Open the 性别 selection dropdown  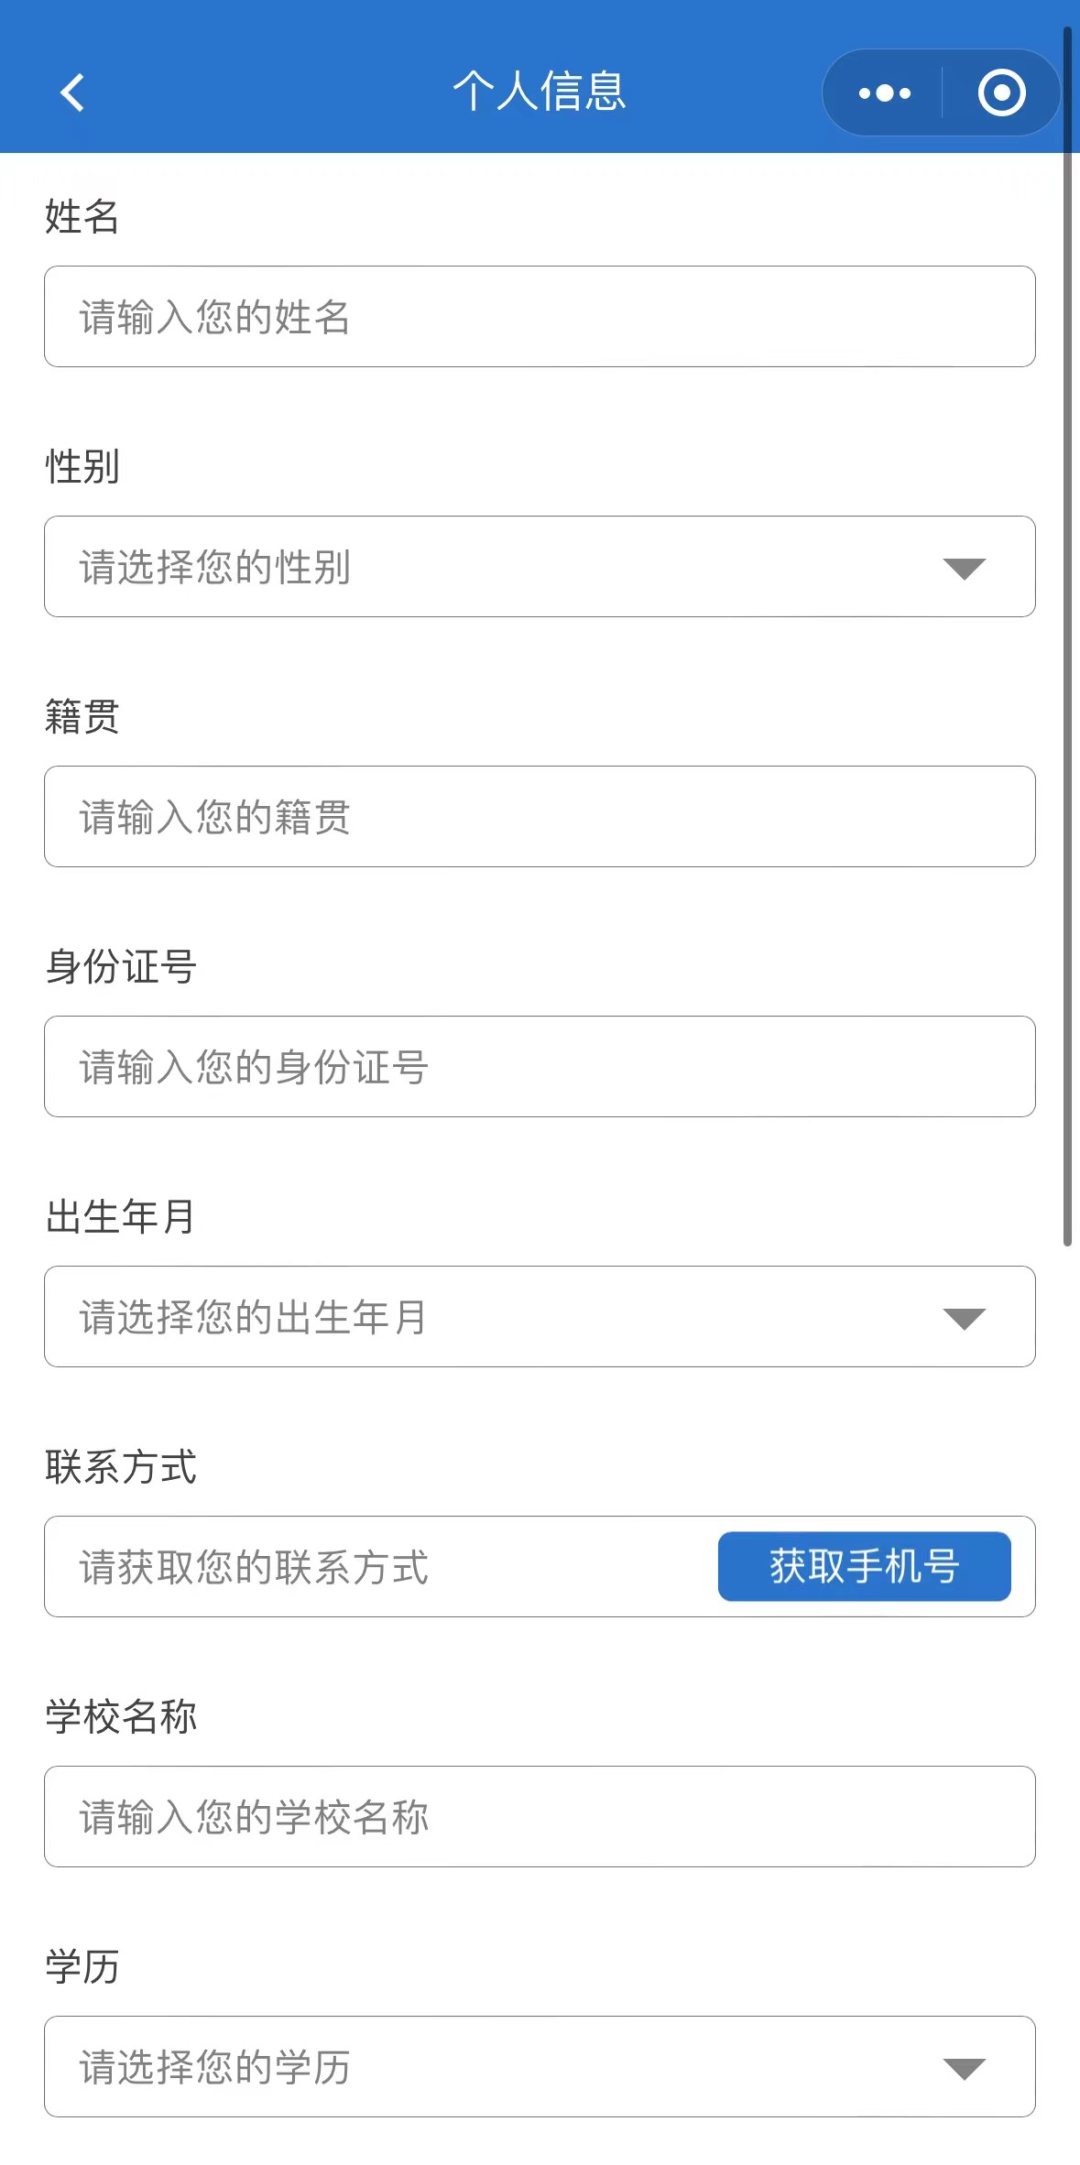[x=540, y=566]
